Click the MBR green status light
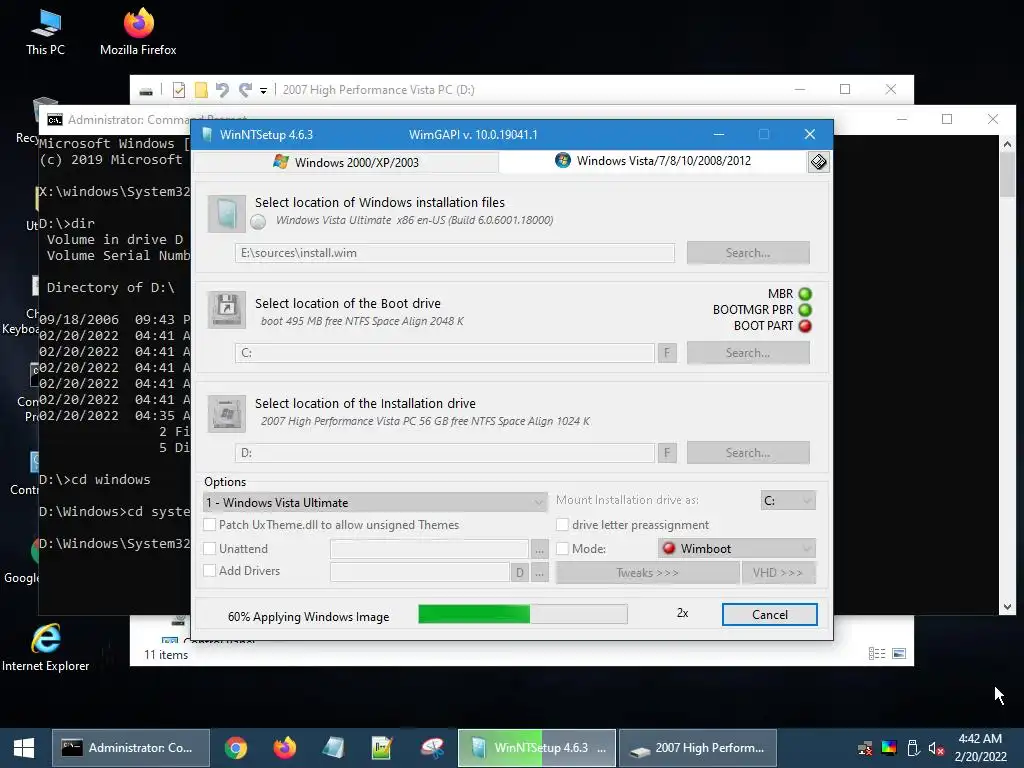The width and height of the screenshot is (1024, 768). click(x=805, y=294)
